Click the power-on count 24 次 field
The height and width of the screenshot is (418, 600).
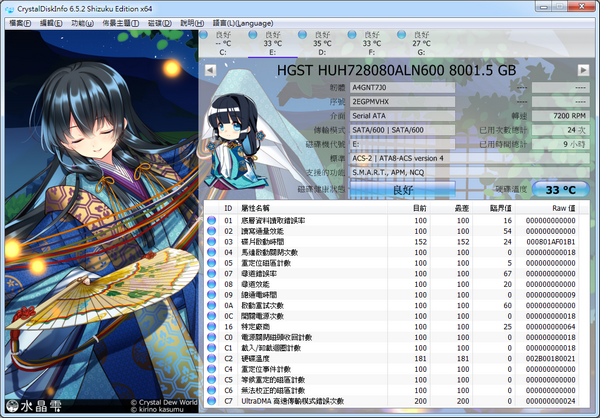click(561, 130)
